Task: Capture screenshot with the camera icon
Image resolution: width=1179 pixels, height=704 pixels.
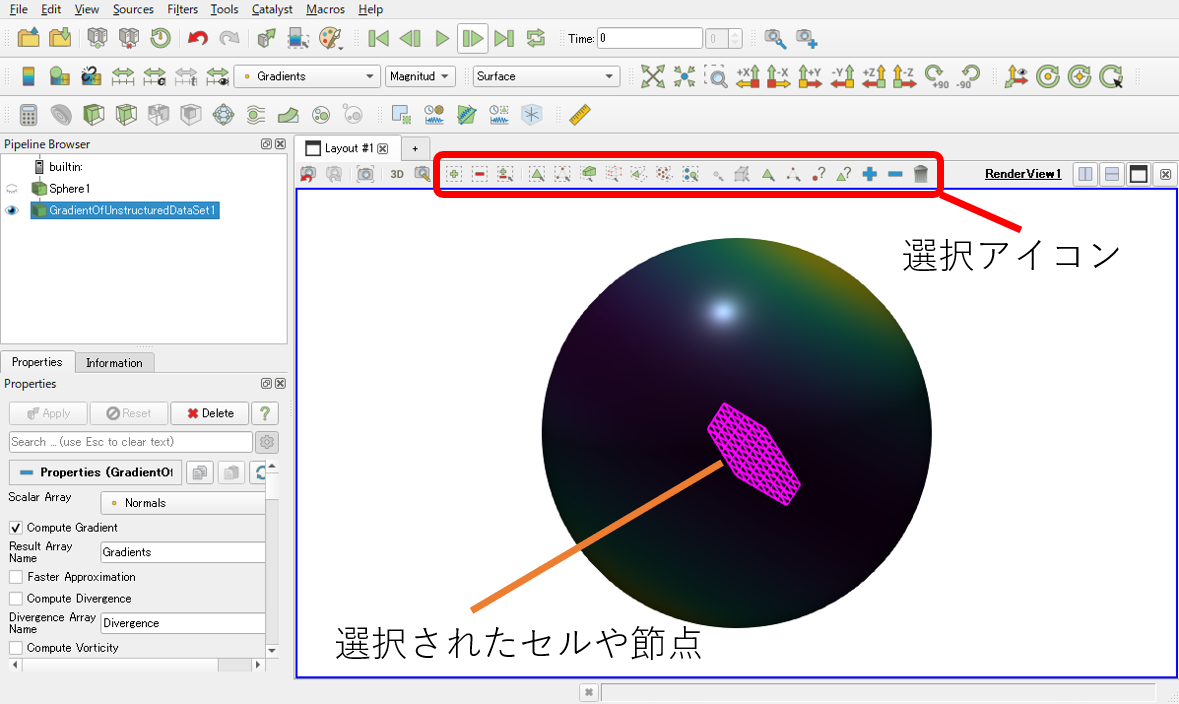Action: 365,174
